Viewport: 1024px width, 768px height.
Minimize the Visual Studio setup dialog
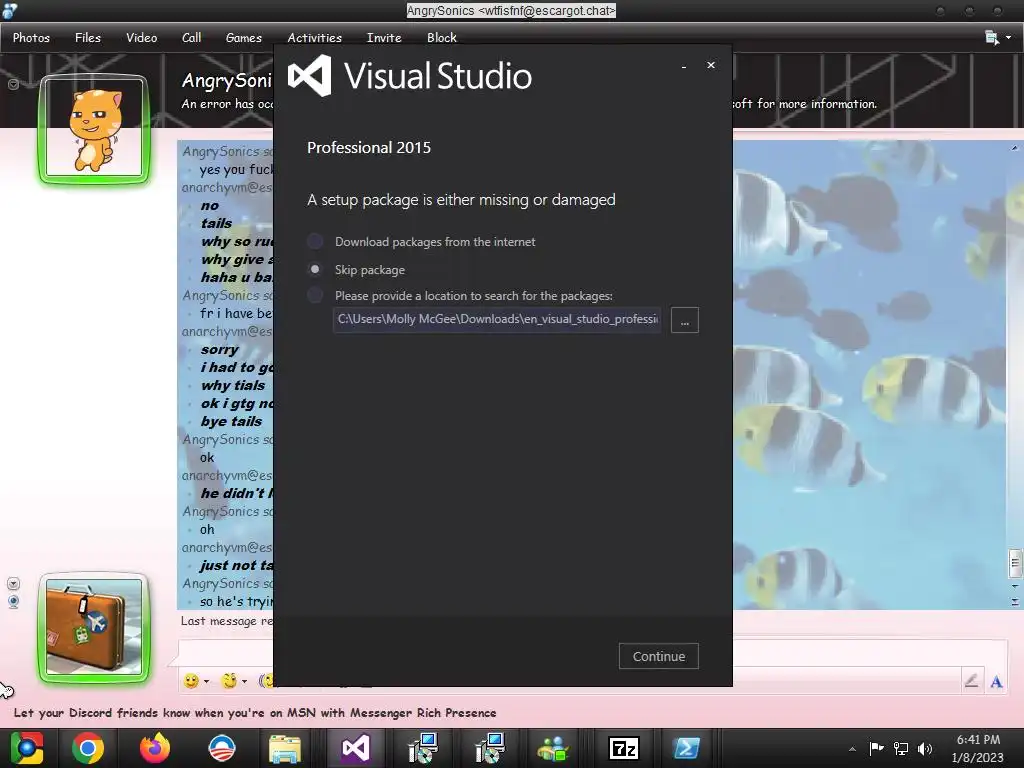(x=684, y=66)
